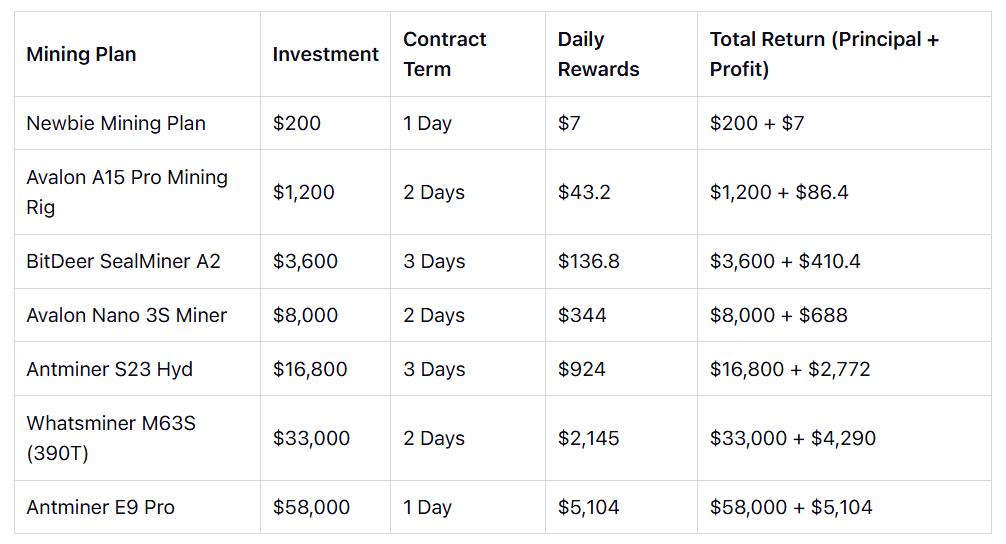Click the Mining Plan column header
Viewport: 1006px width, 544px height.
pyautogui.click(x=81, y=54)
